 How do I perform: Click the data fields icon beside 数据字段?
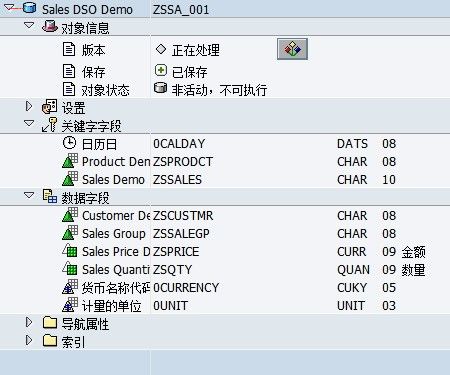(50, 196)
